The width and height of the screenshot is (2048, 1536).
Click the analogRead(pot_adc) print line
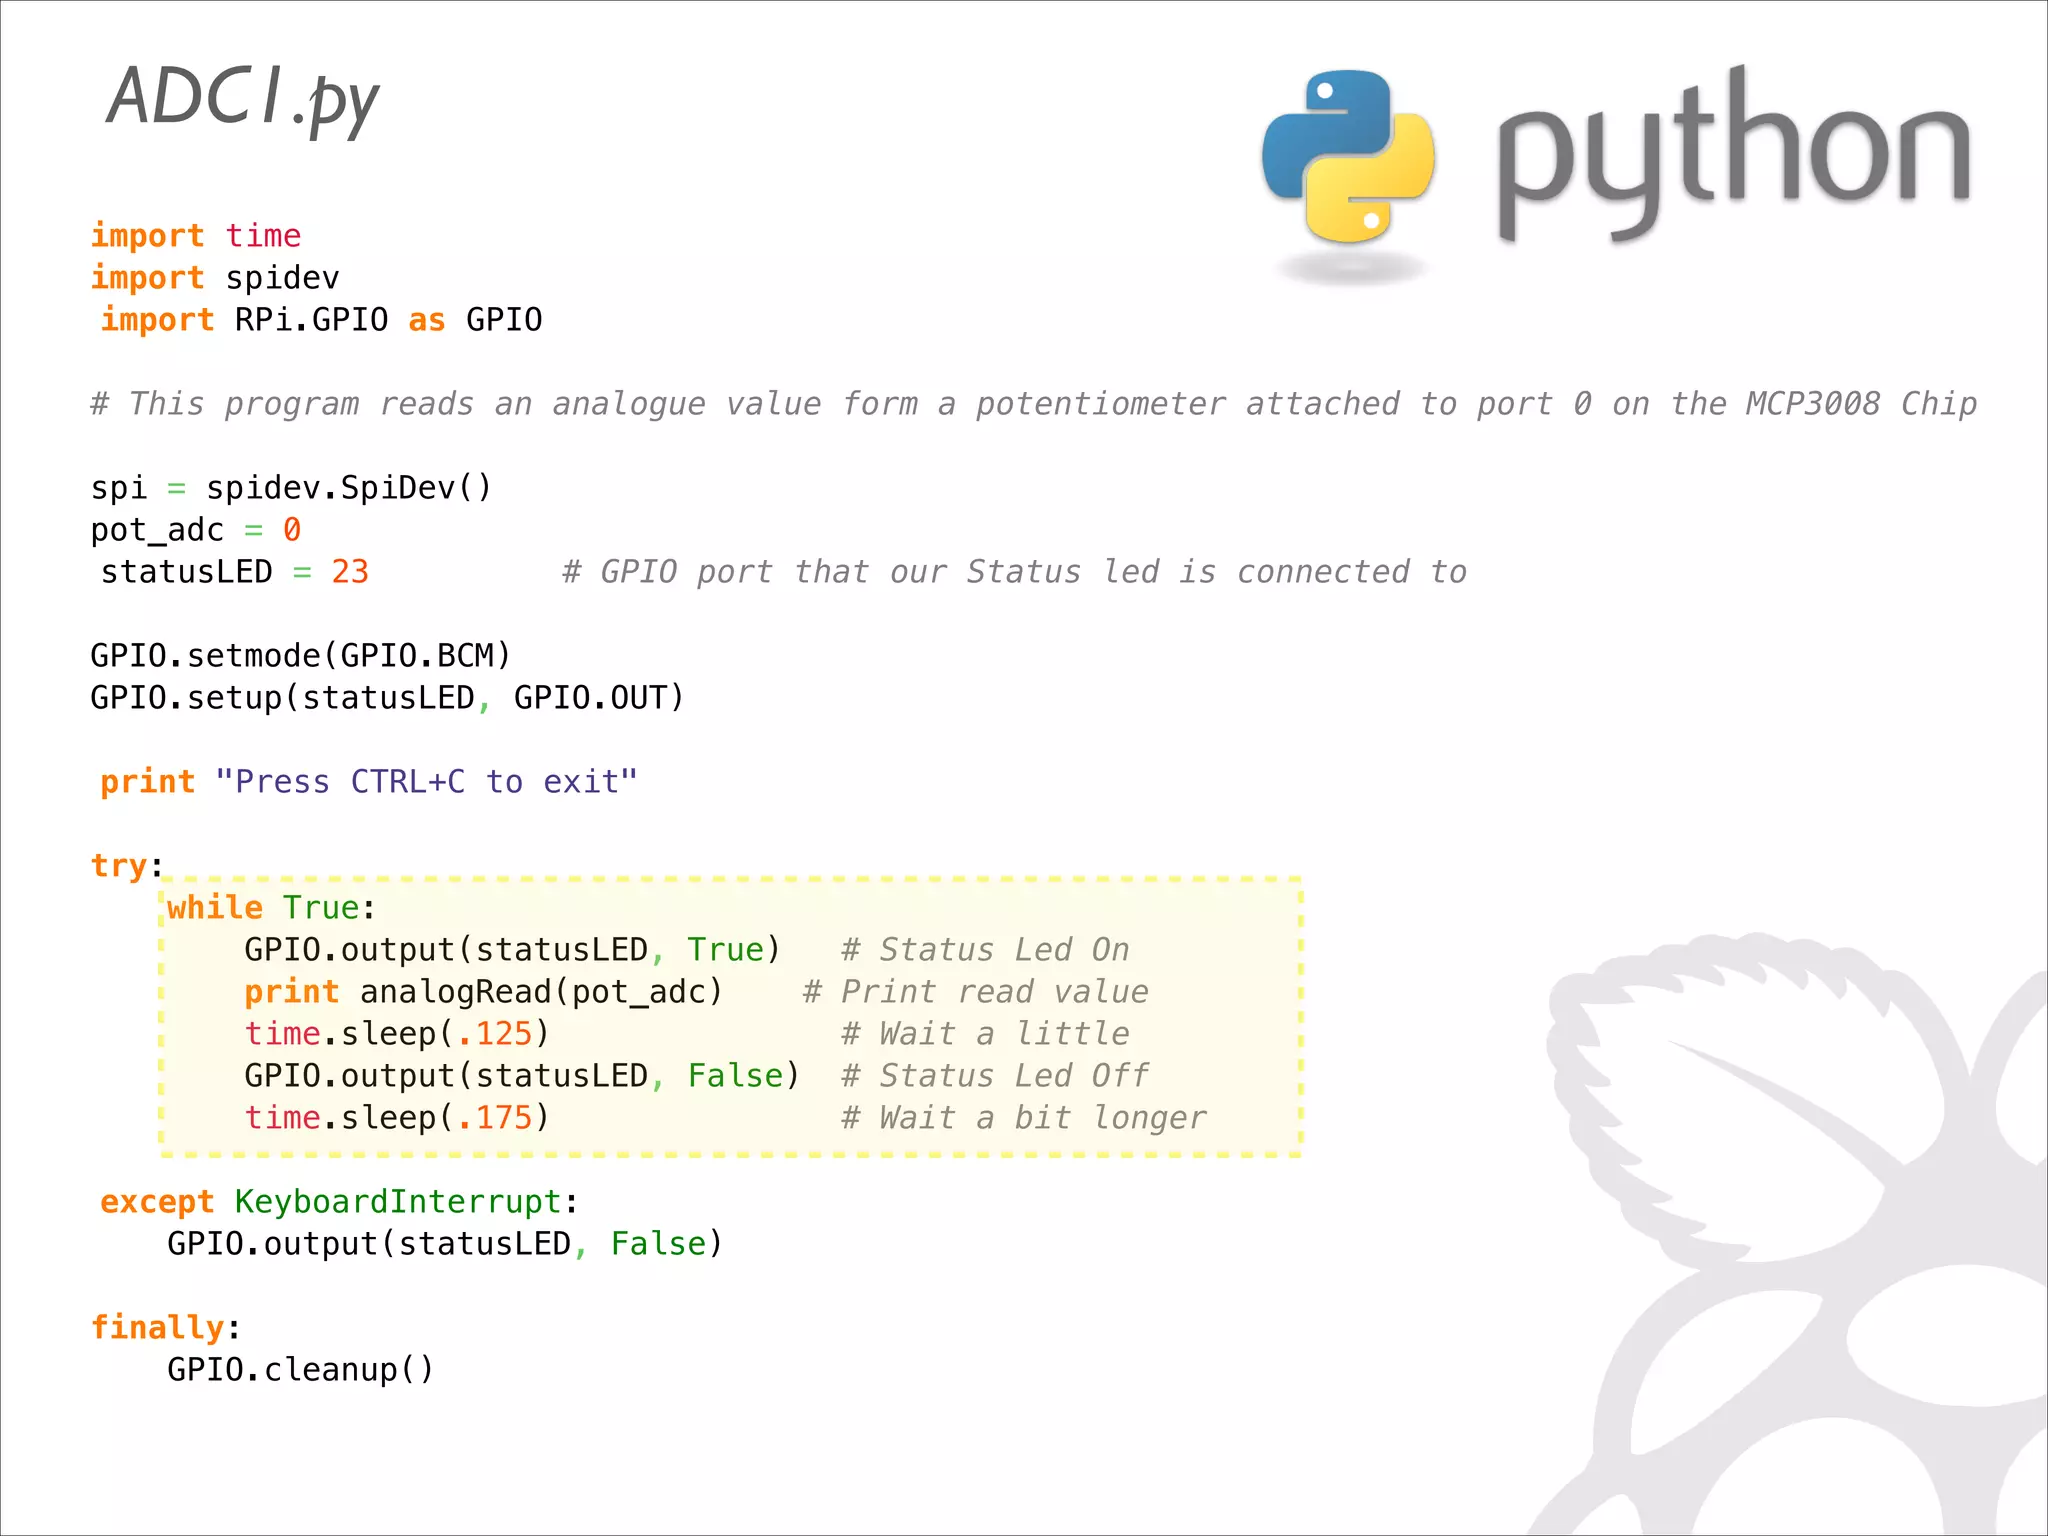coord(483,992)
